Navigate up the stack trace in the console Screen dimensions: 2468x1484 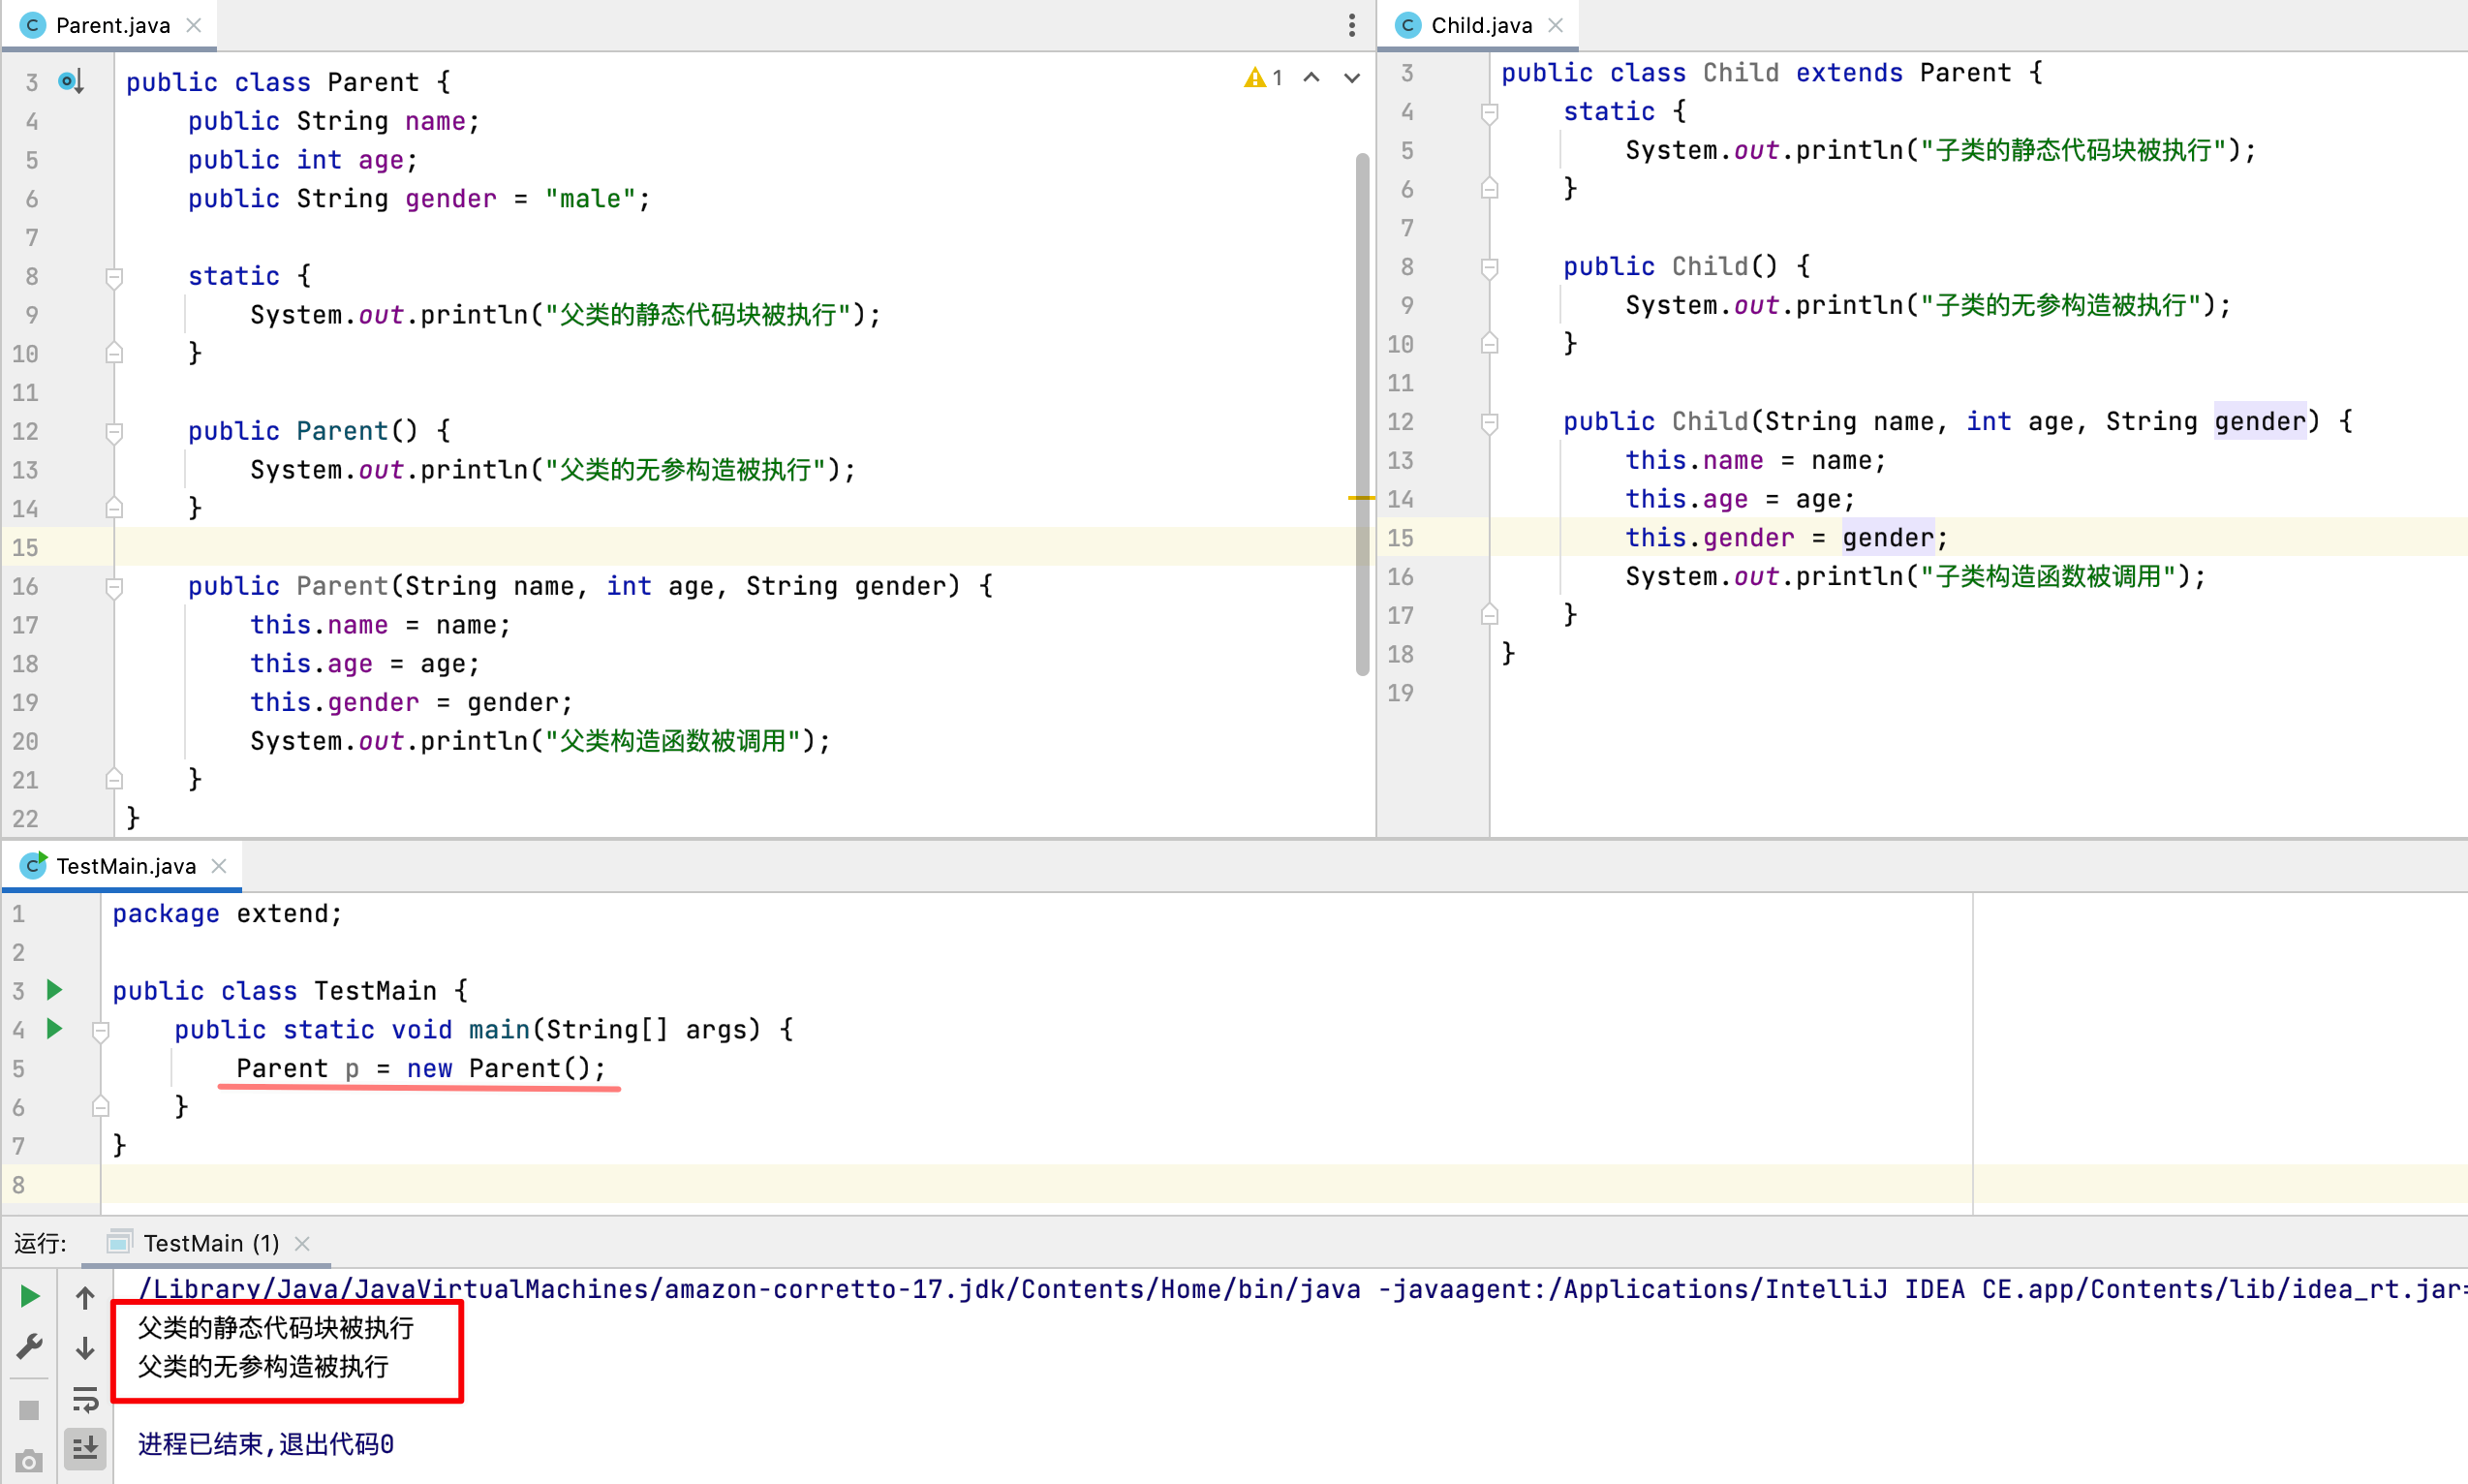coord(85,1296)
